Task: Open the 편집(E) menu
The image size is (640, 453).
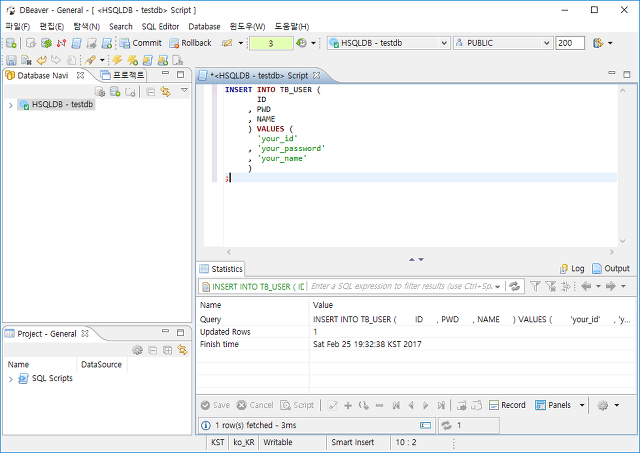Action: pyautogui.click(x=51, y=27)
